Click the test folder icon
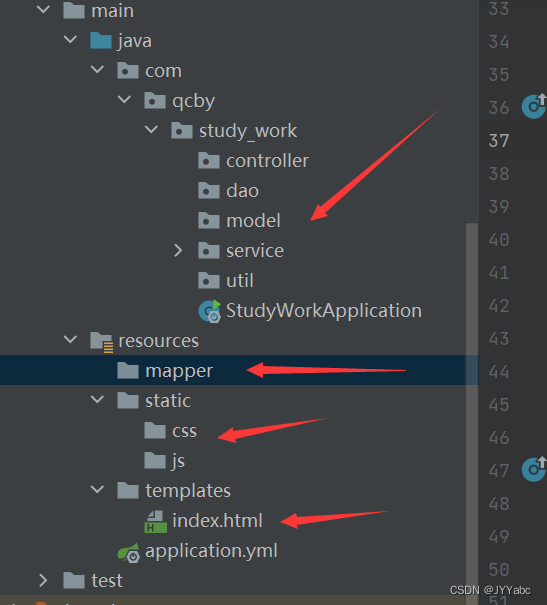Screen dimensions: 547x605 74,581
